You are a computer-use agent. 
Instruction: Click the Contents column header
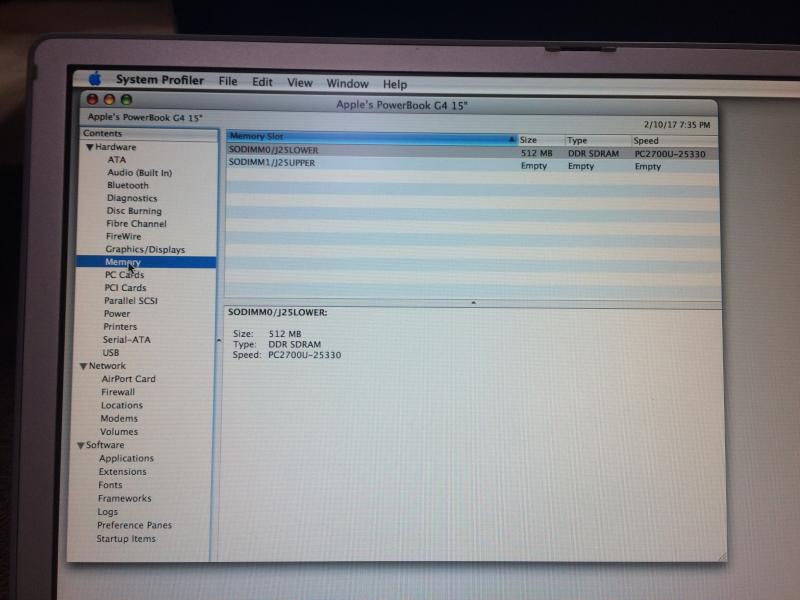[149, 134]
